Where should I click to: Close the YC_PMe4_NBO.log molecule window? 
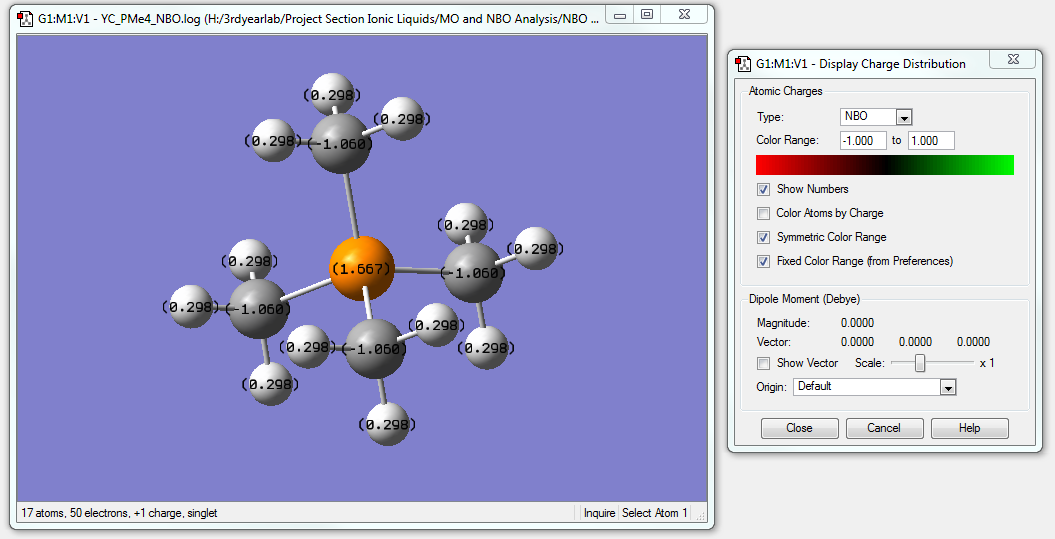682,15
